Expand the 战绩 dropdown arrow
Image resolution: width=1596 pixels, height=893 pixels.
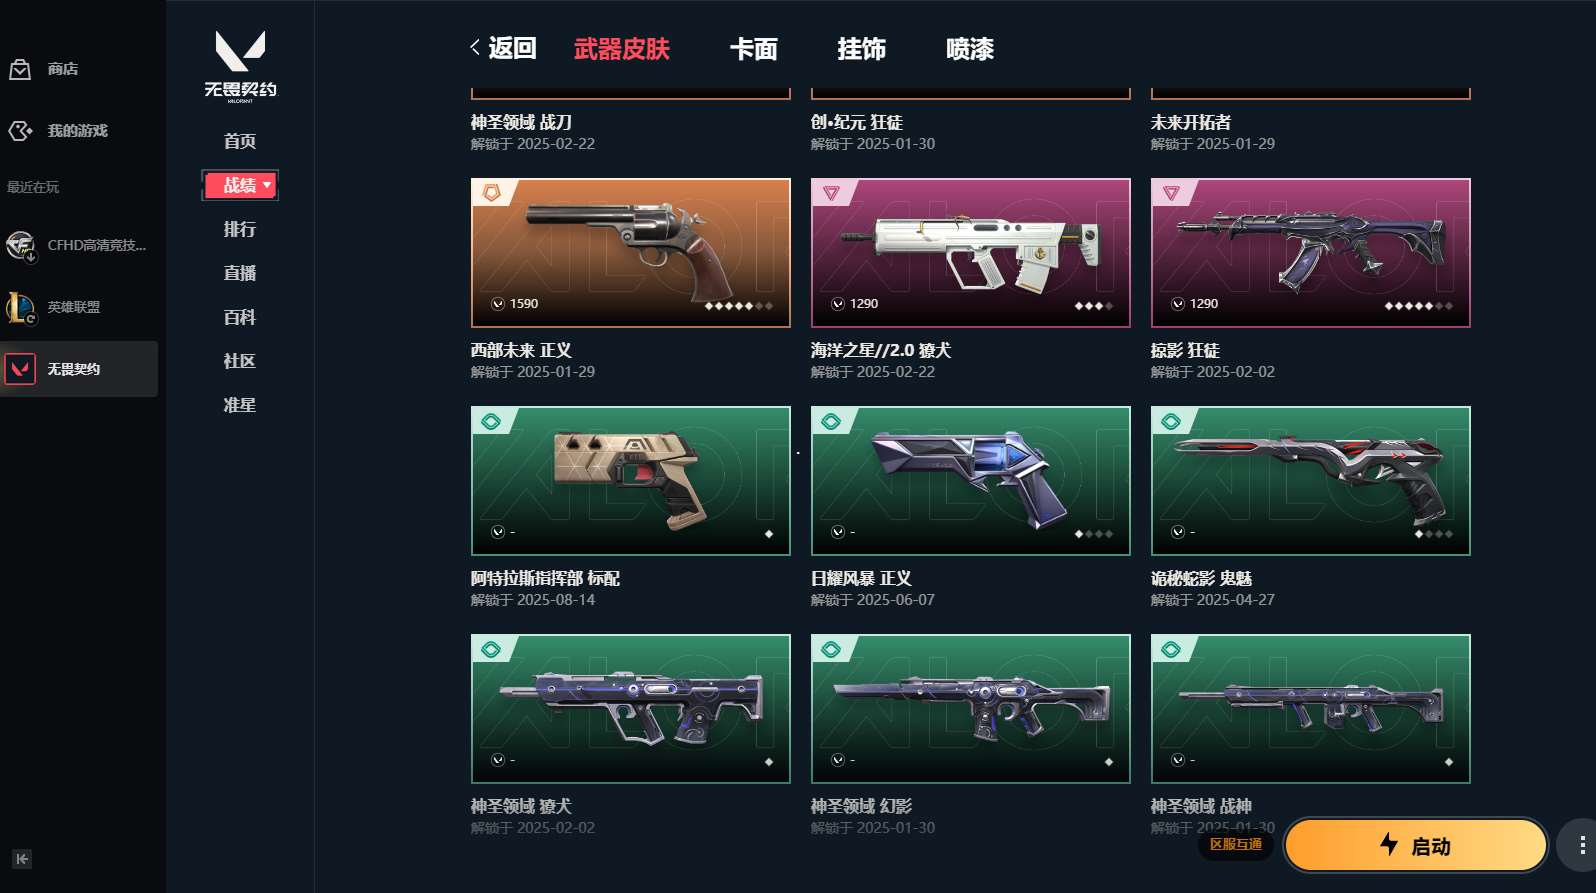click(267, 186)
